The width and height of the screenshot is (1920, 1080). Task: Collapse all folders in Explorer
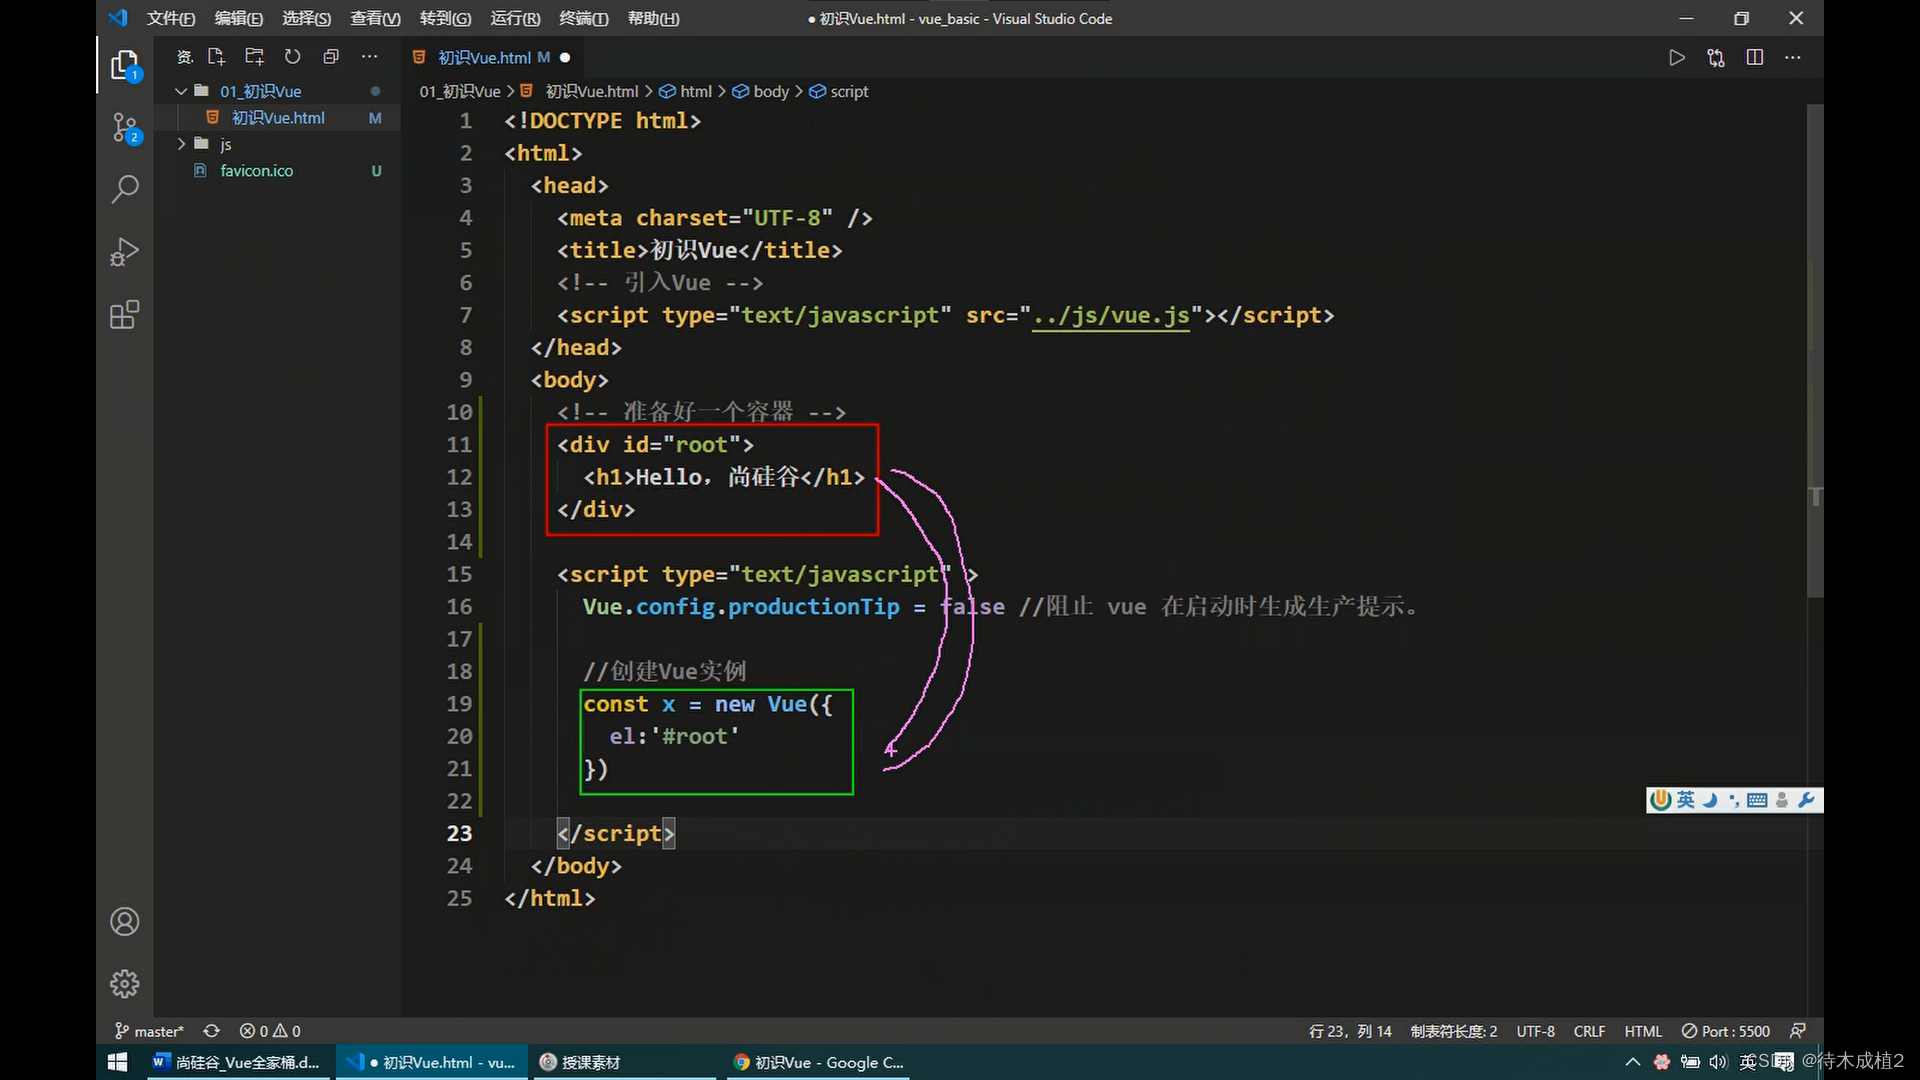coord(331,57)
